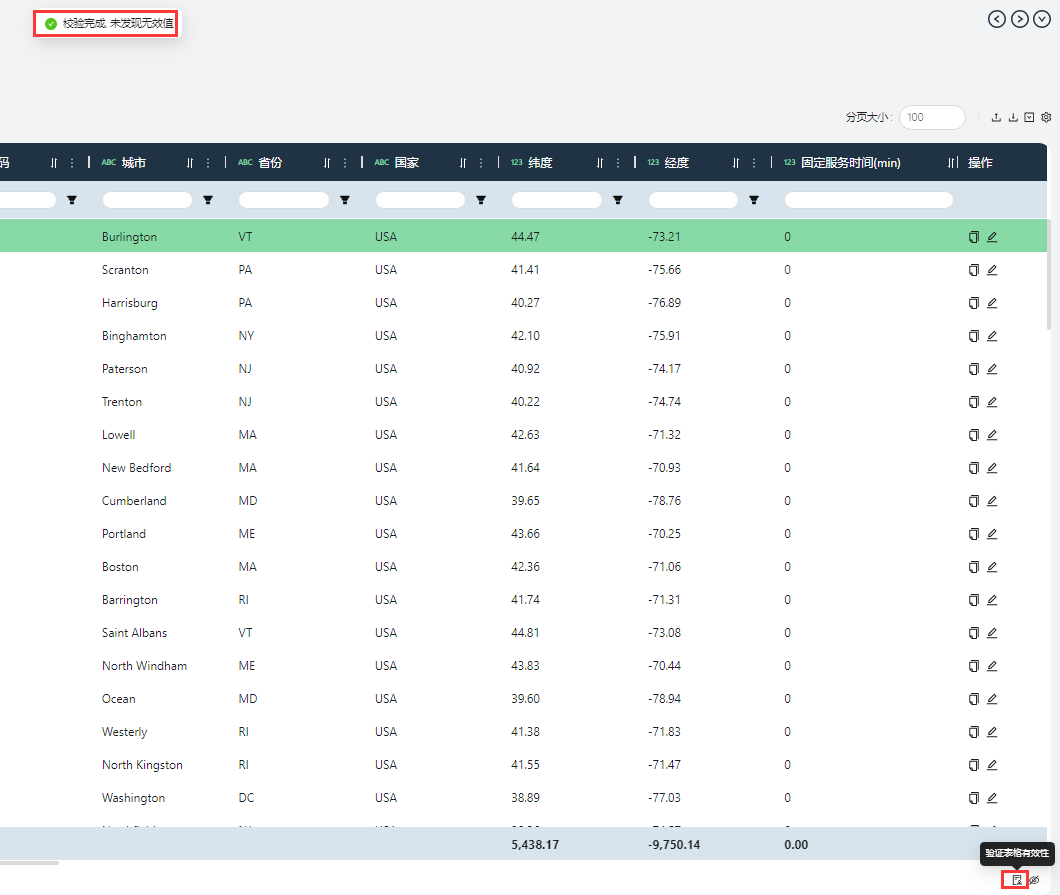Sort by the 国家 column sort icon
Image resolution: width=1060 pixels, height=895 pixels.
(463, 163)
